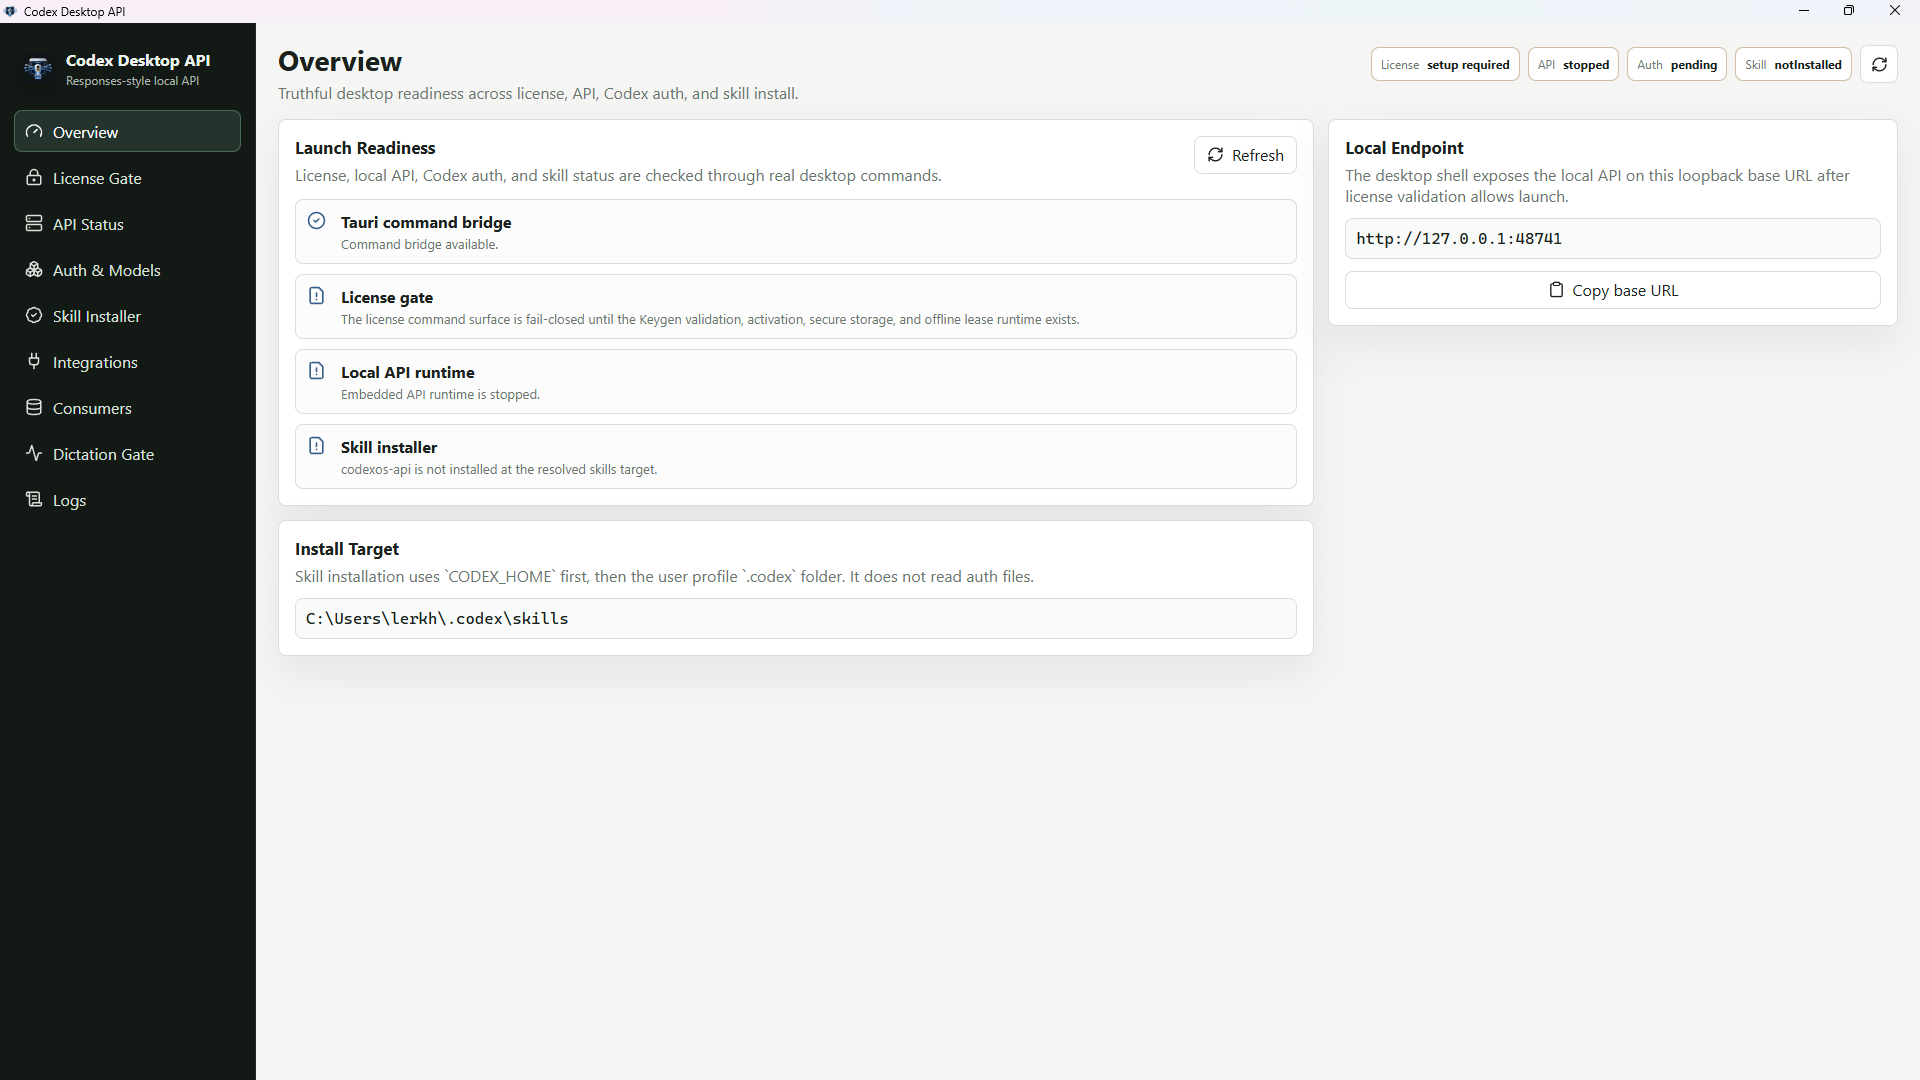Click the Integrations plug icon
This screenshot has width=1920, height=1080.
[34, 362]
